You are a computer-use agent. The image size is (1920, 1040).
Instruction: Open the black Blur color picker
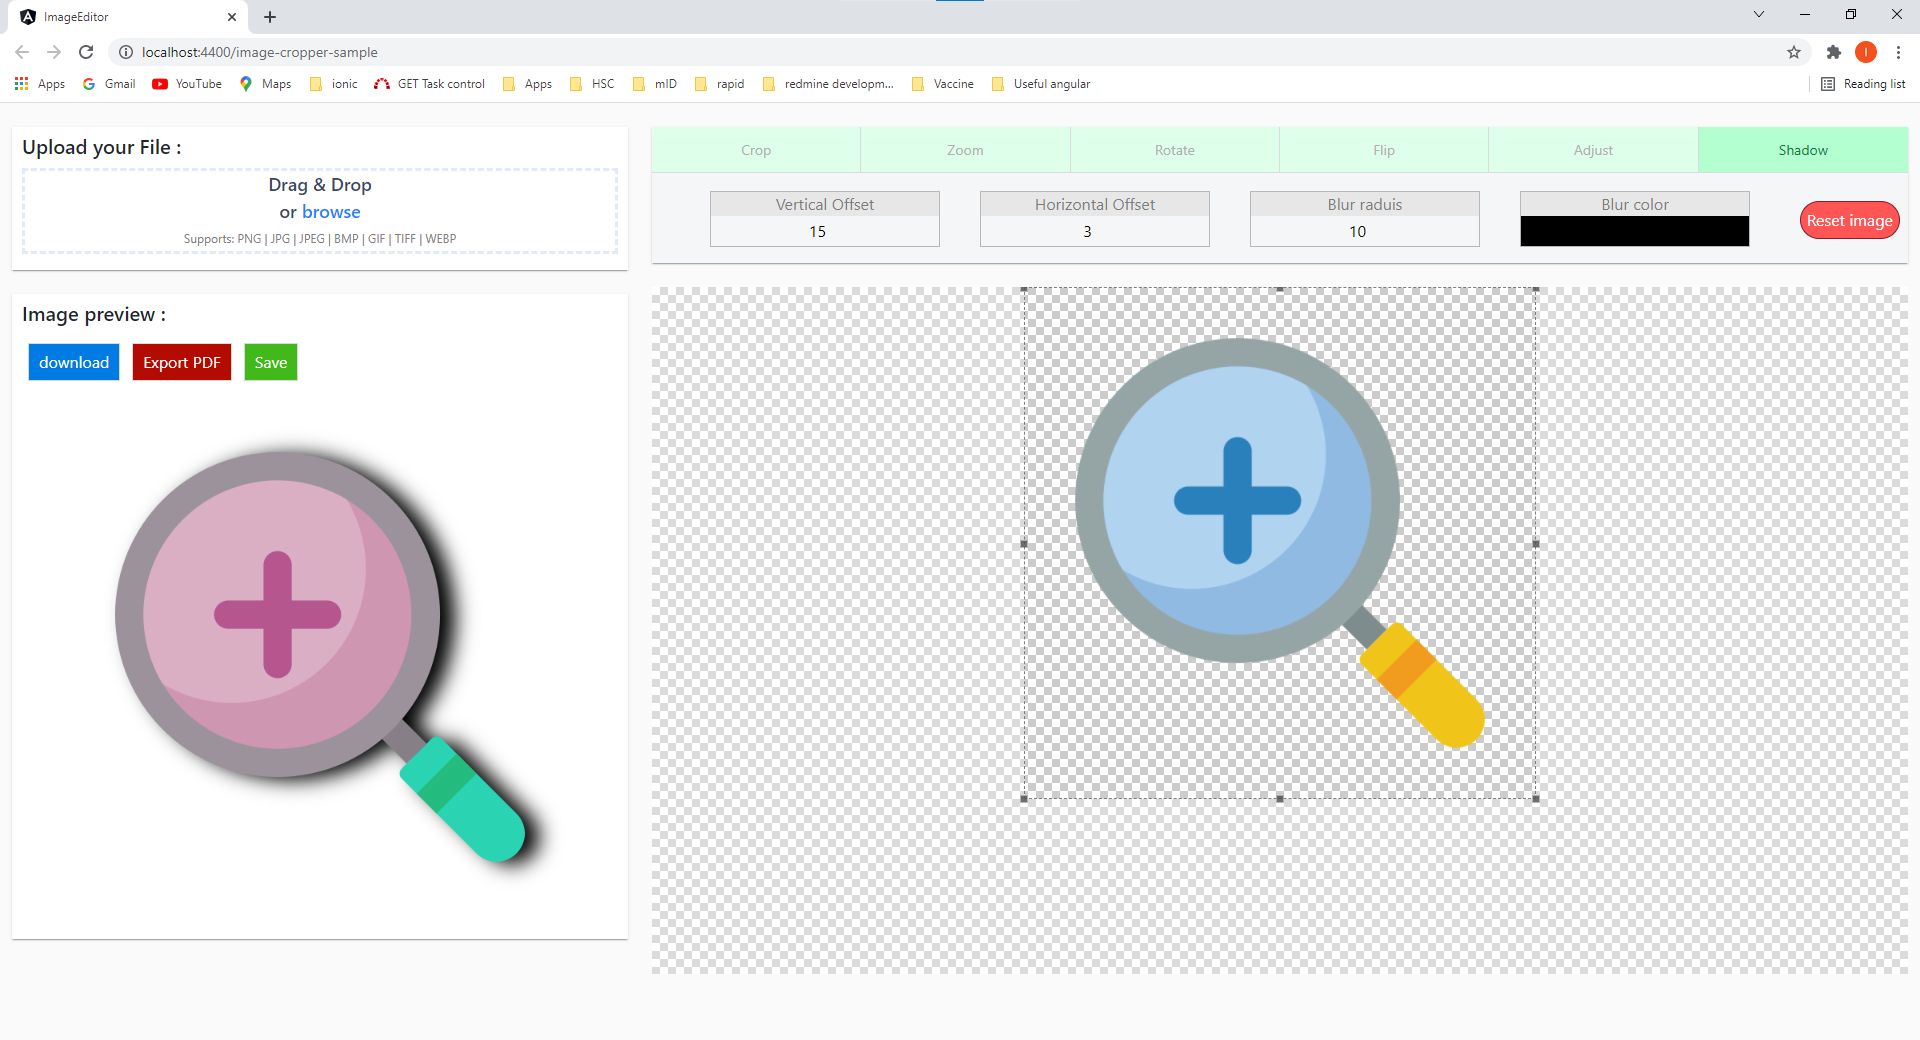click(1635, 231)
